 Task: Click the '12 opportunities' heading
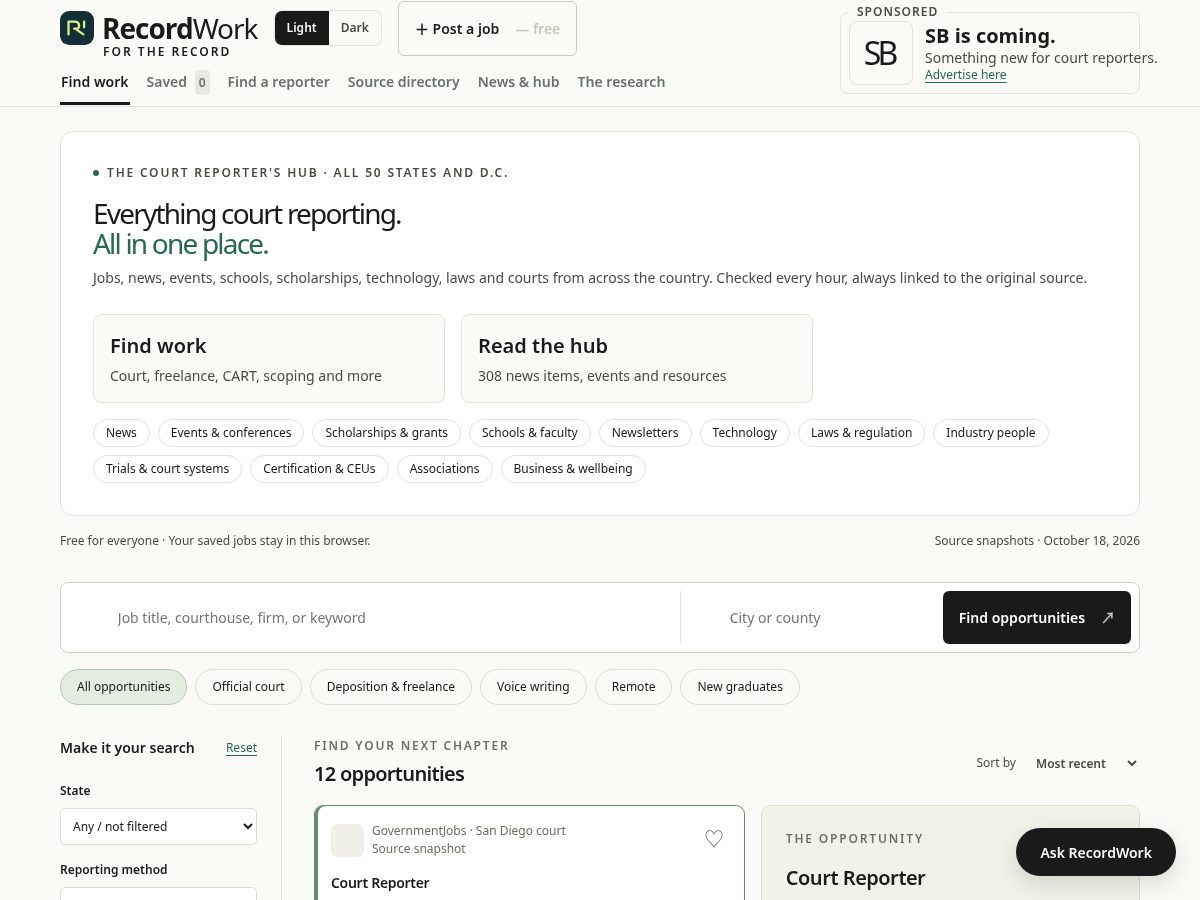pyautogui.click(x=389, y=774)
